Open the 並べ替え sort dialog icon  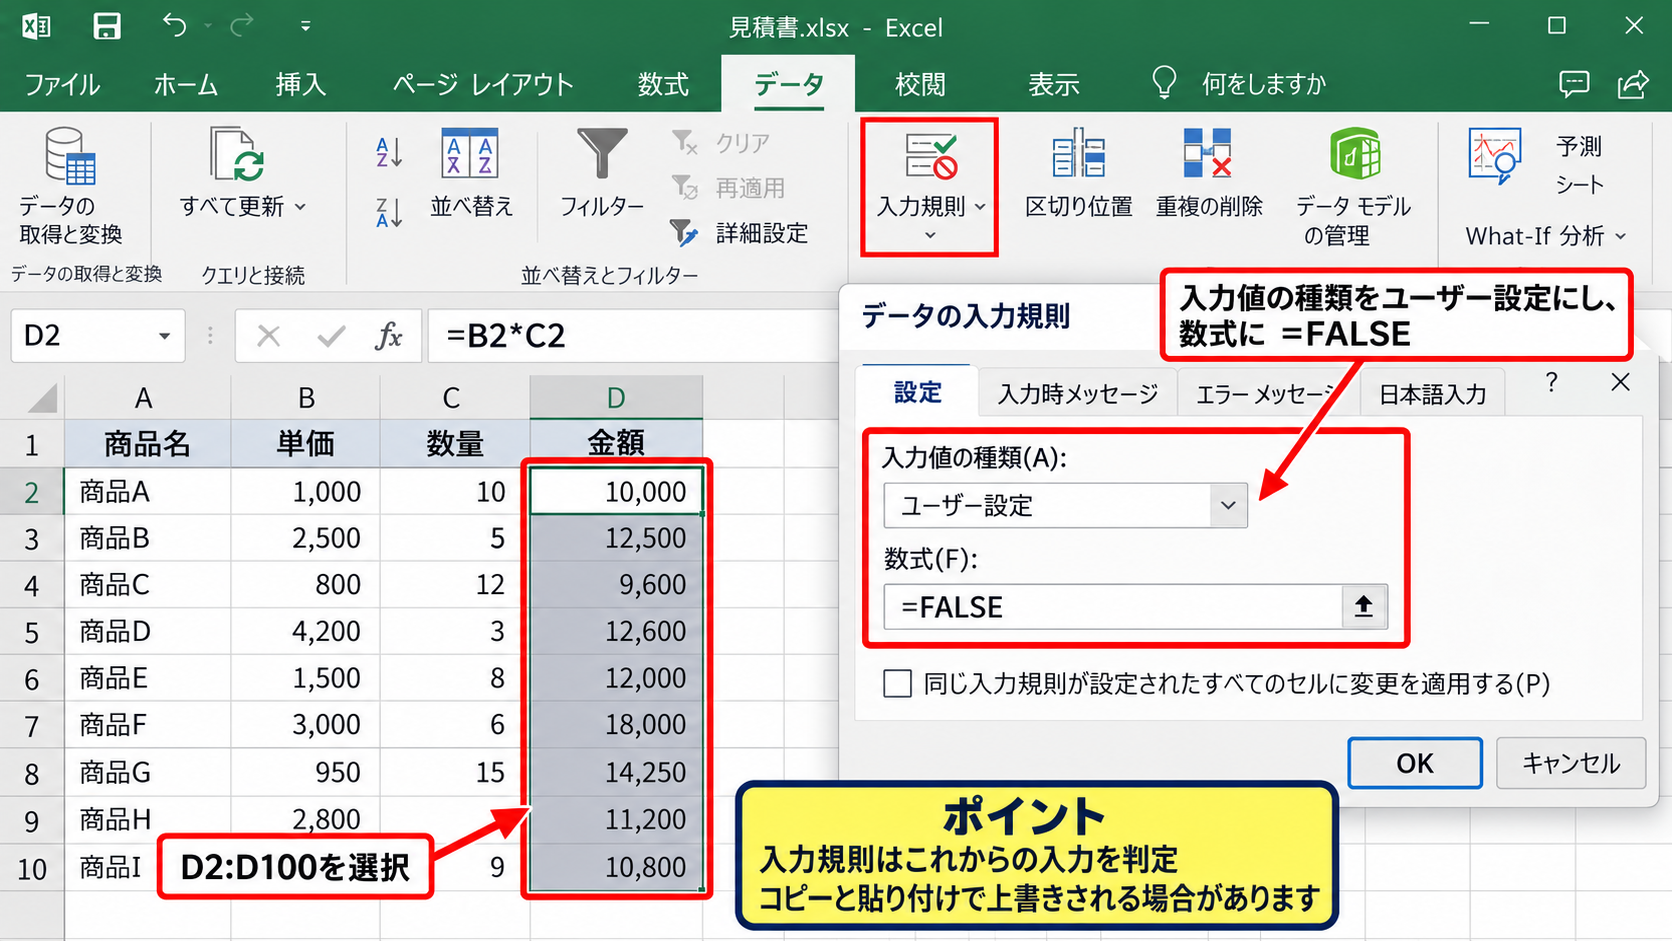tap(470, 155)
